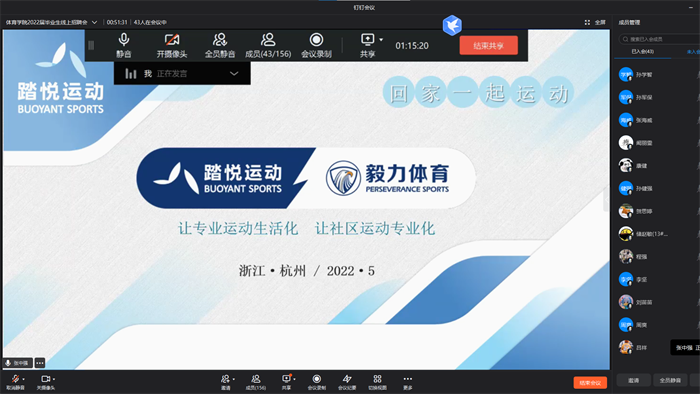Click the search joined members input field

[660, 39]
